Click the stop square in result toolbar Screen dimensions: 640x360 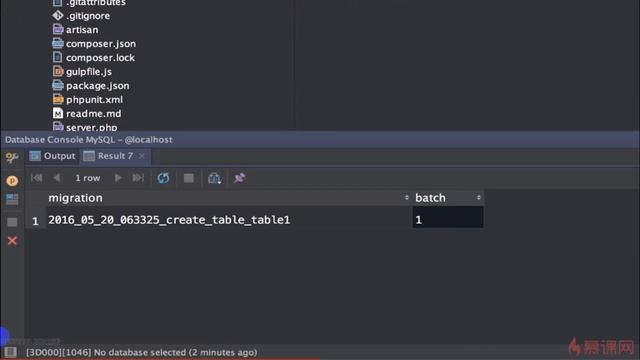(x=189, y=178)
